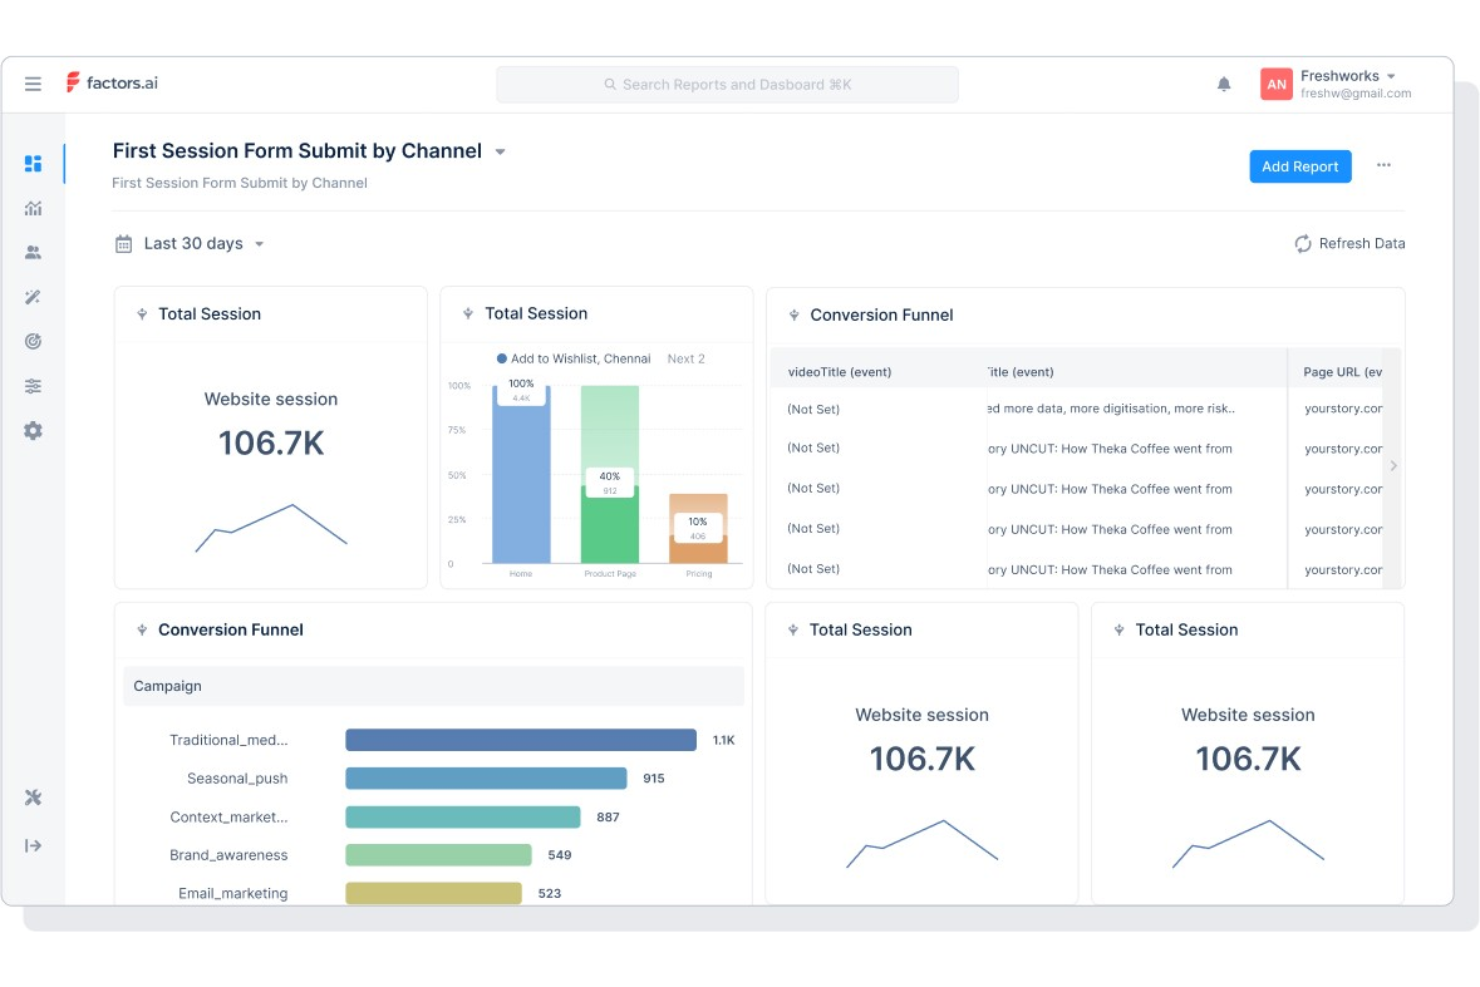Expand the Freshworks account dropdown

pyautogui.click(x=1391, y=76)
